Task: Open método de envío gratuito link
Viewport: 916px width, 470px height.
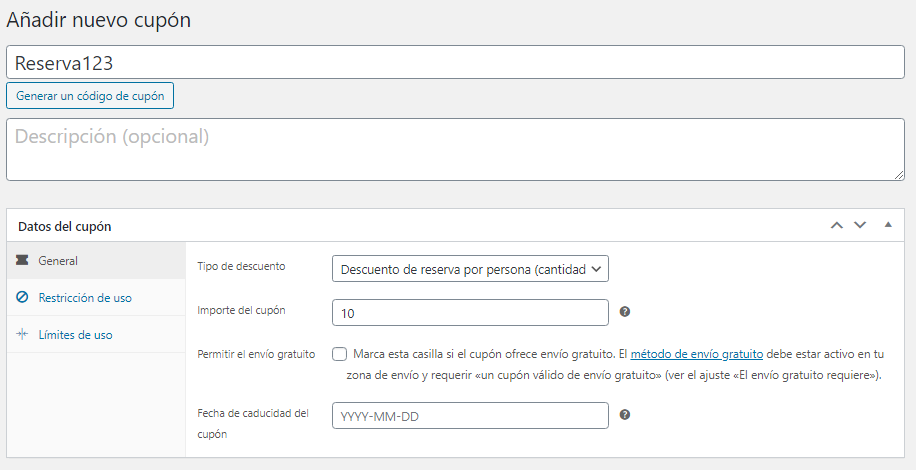Action: coord(696,354)
